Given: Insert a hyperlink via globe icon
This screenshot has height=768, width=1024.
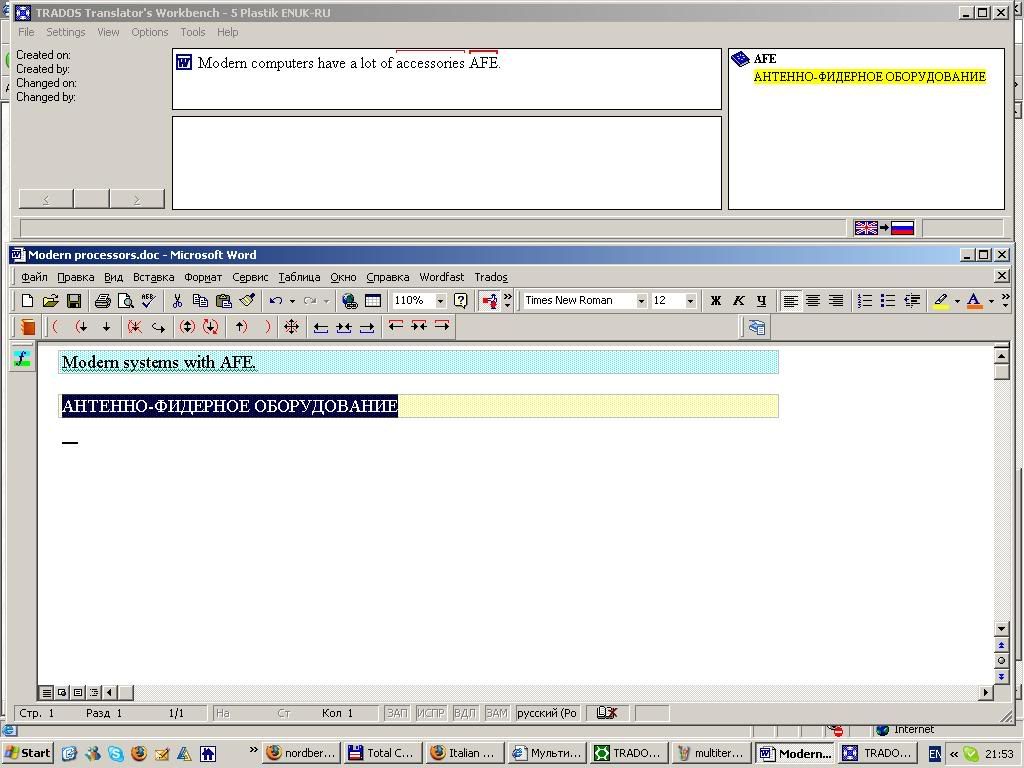Looking at the screenshot, I should (x=349, y=301).
